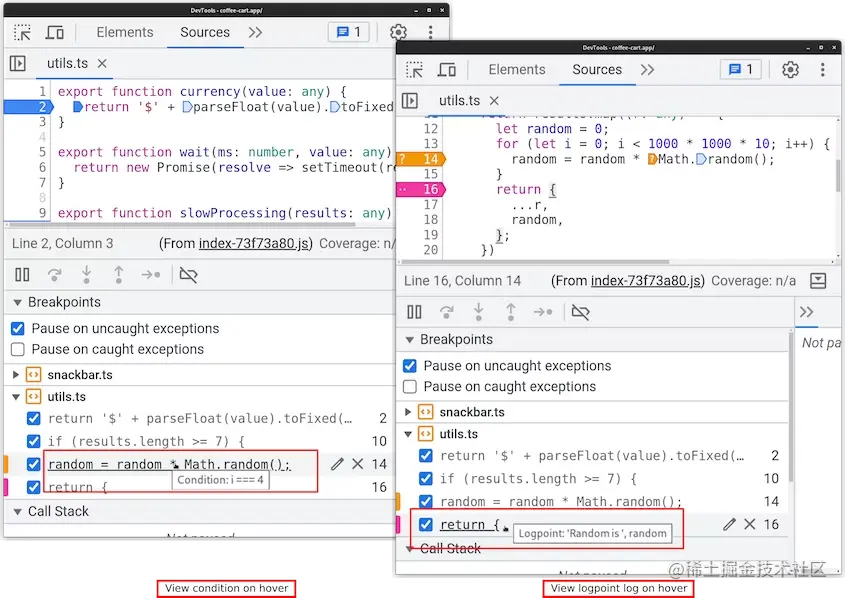Click line 2 breakpoint marker in left editor
Viewport: 845px width, 598px height.
[x=29, y=107]
